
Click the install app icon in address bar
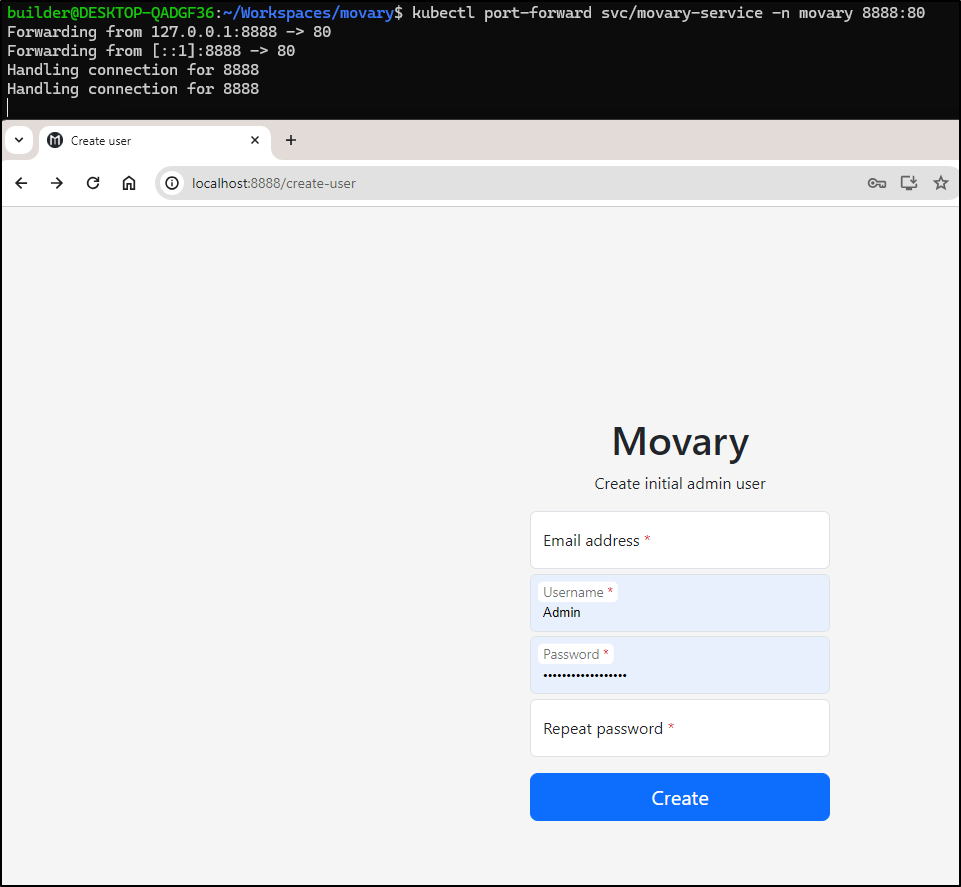click(909, 183)
